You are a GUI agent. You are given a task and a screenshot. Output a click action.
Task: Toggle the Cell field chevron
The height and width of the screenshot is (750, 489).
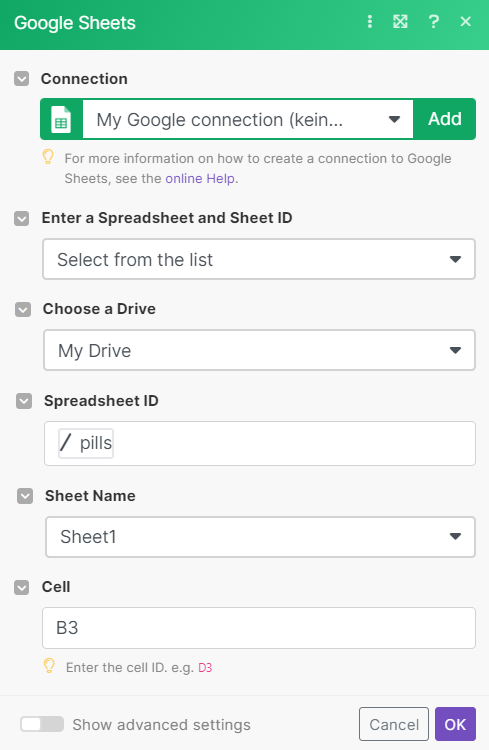tap(22, 587)
